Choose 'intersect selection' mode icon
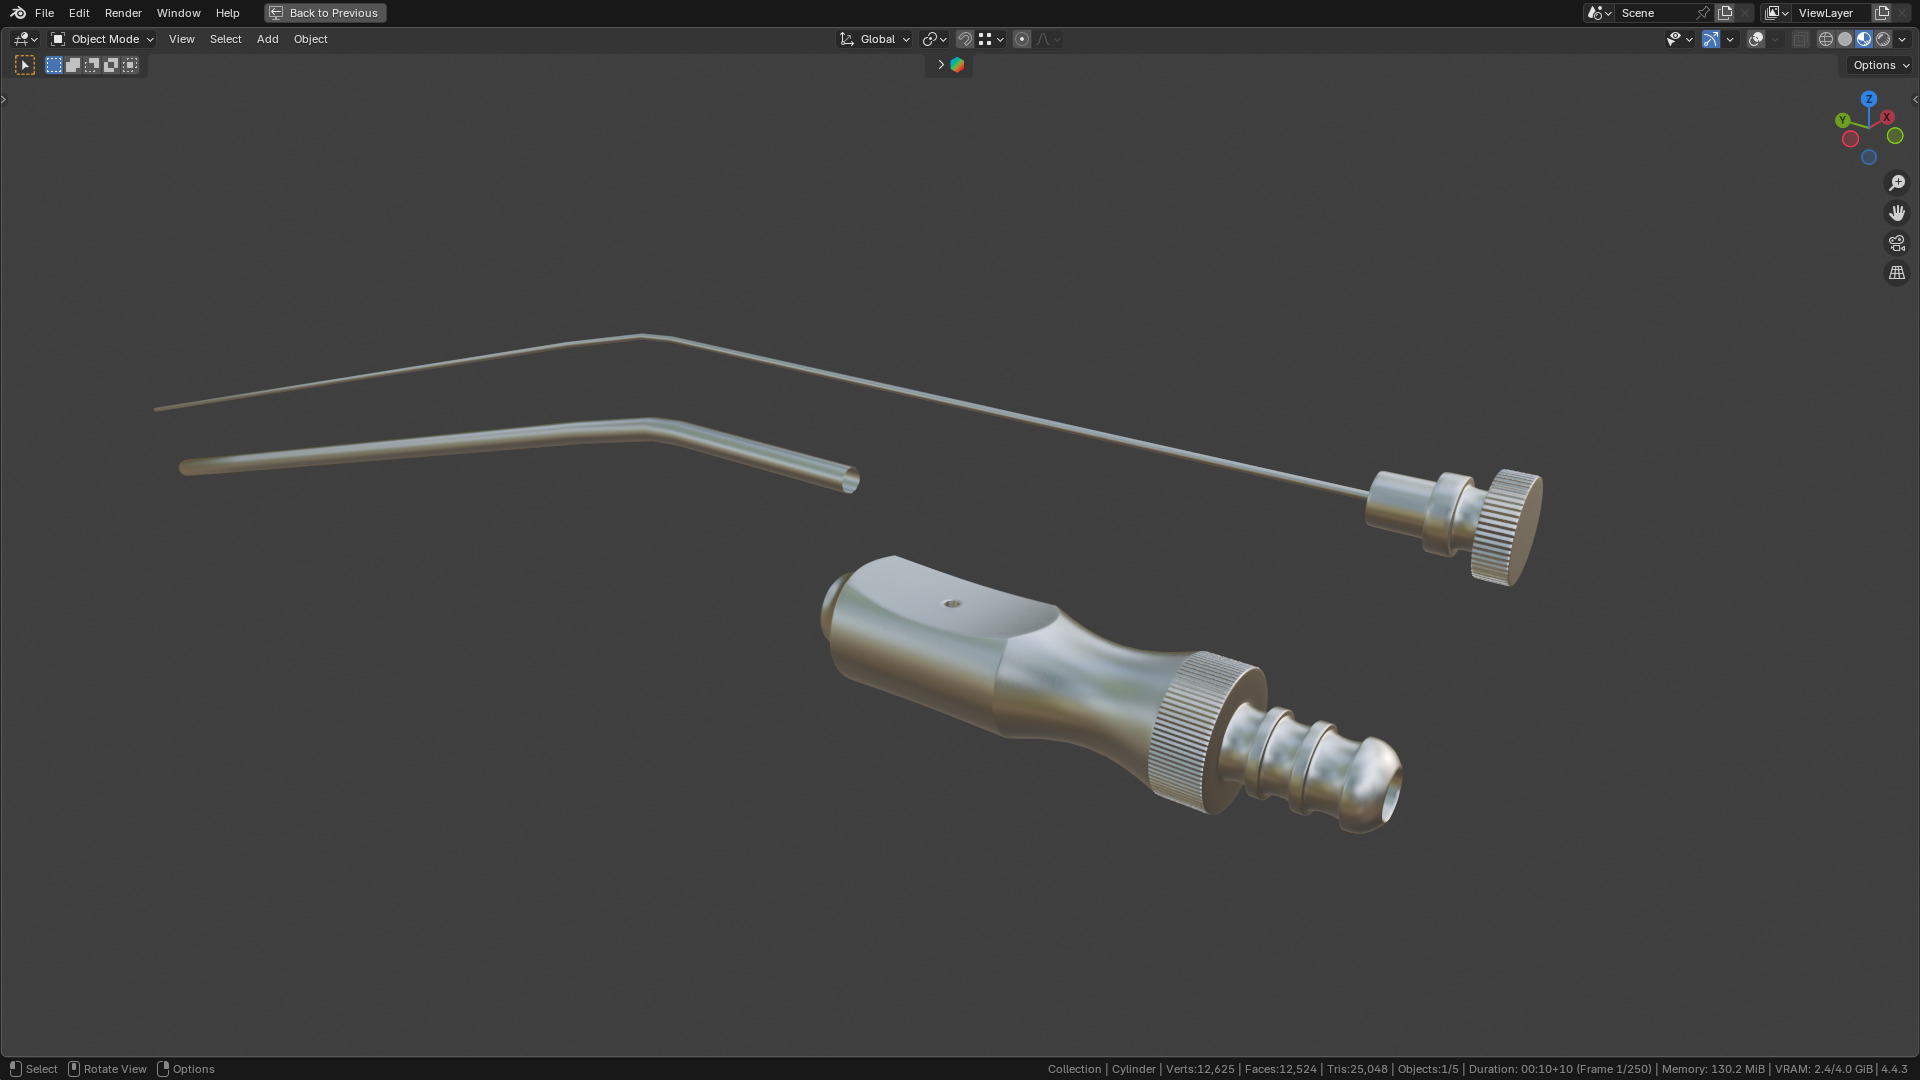The height and width of the screenshot is (1080, 1920). 130,65
